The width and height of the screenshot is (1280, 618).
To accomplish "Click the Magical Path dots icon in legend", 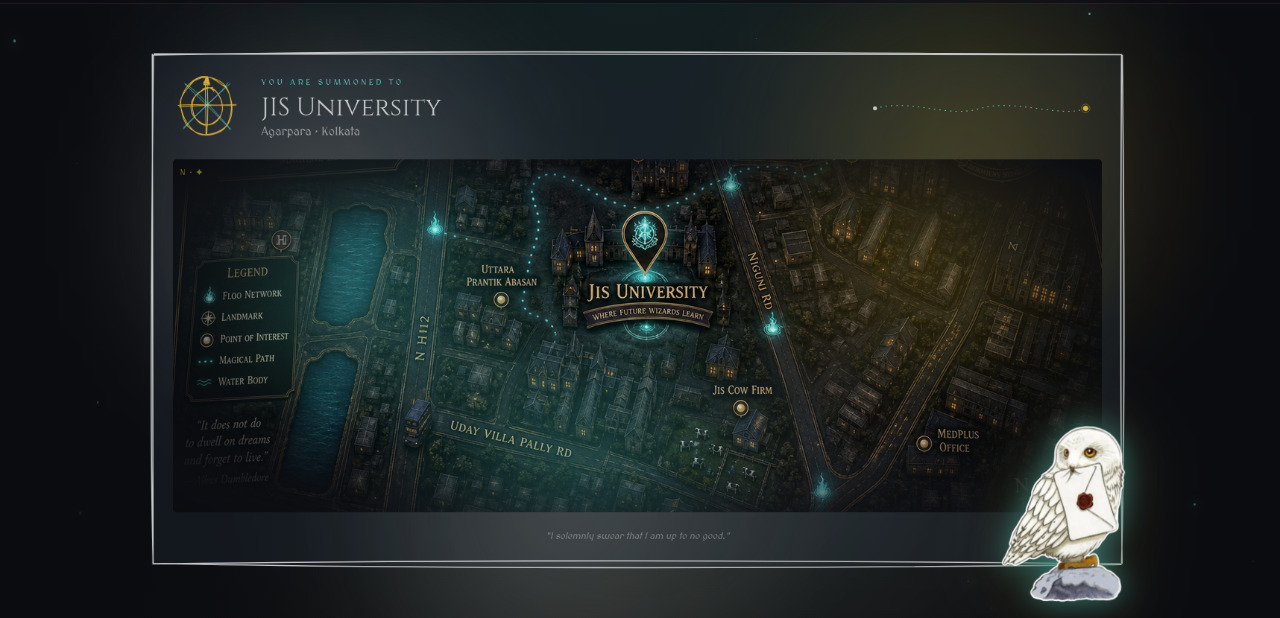I will tap(208, 360).
